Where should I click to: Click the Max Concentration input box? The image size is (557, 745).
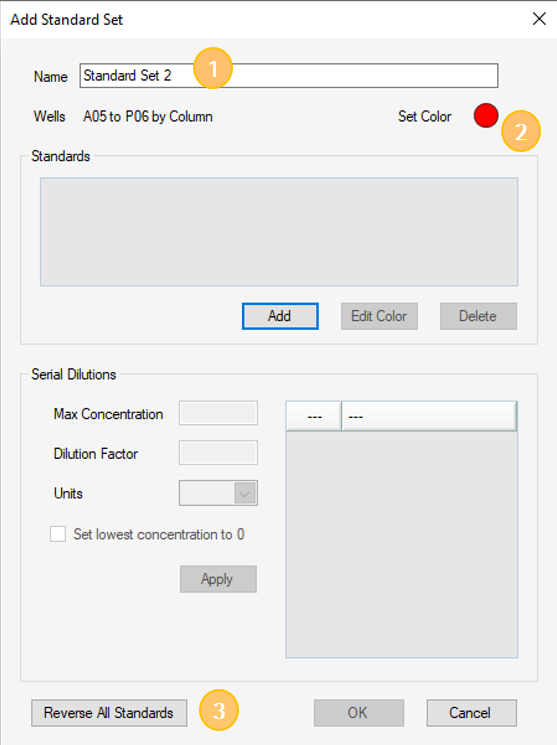[x=218, y=413]
